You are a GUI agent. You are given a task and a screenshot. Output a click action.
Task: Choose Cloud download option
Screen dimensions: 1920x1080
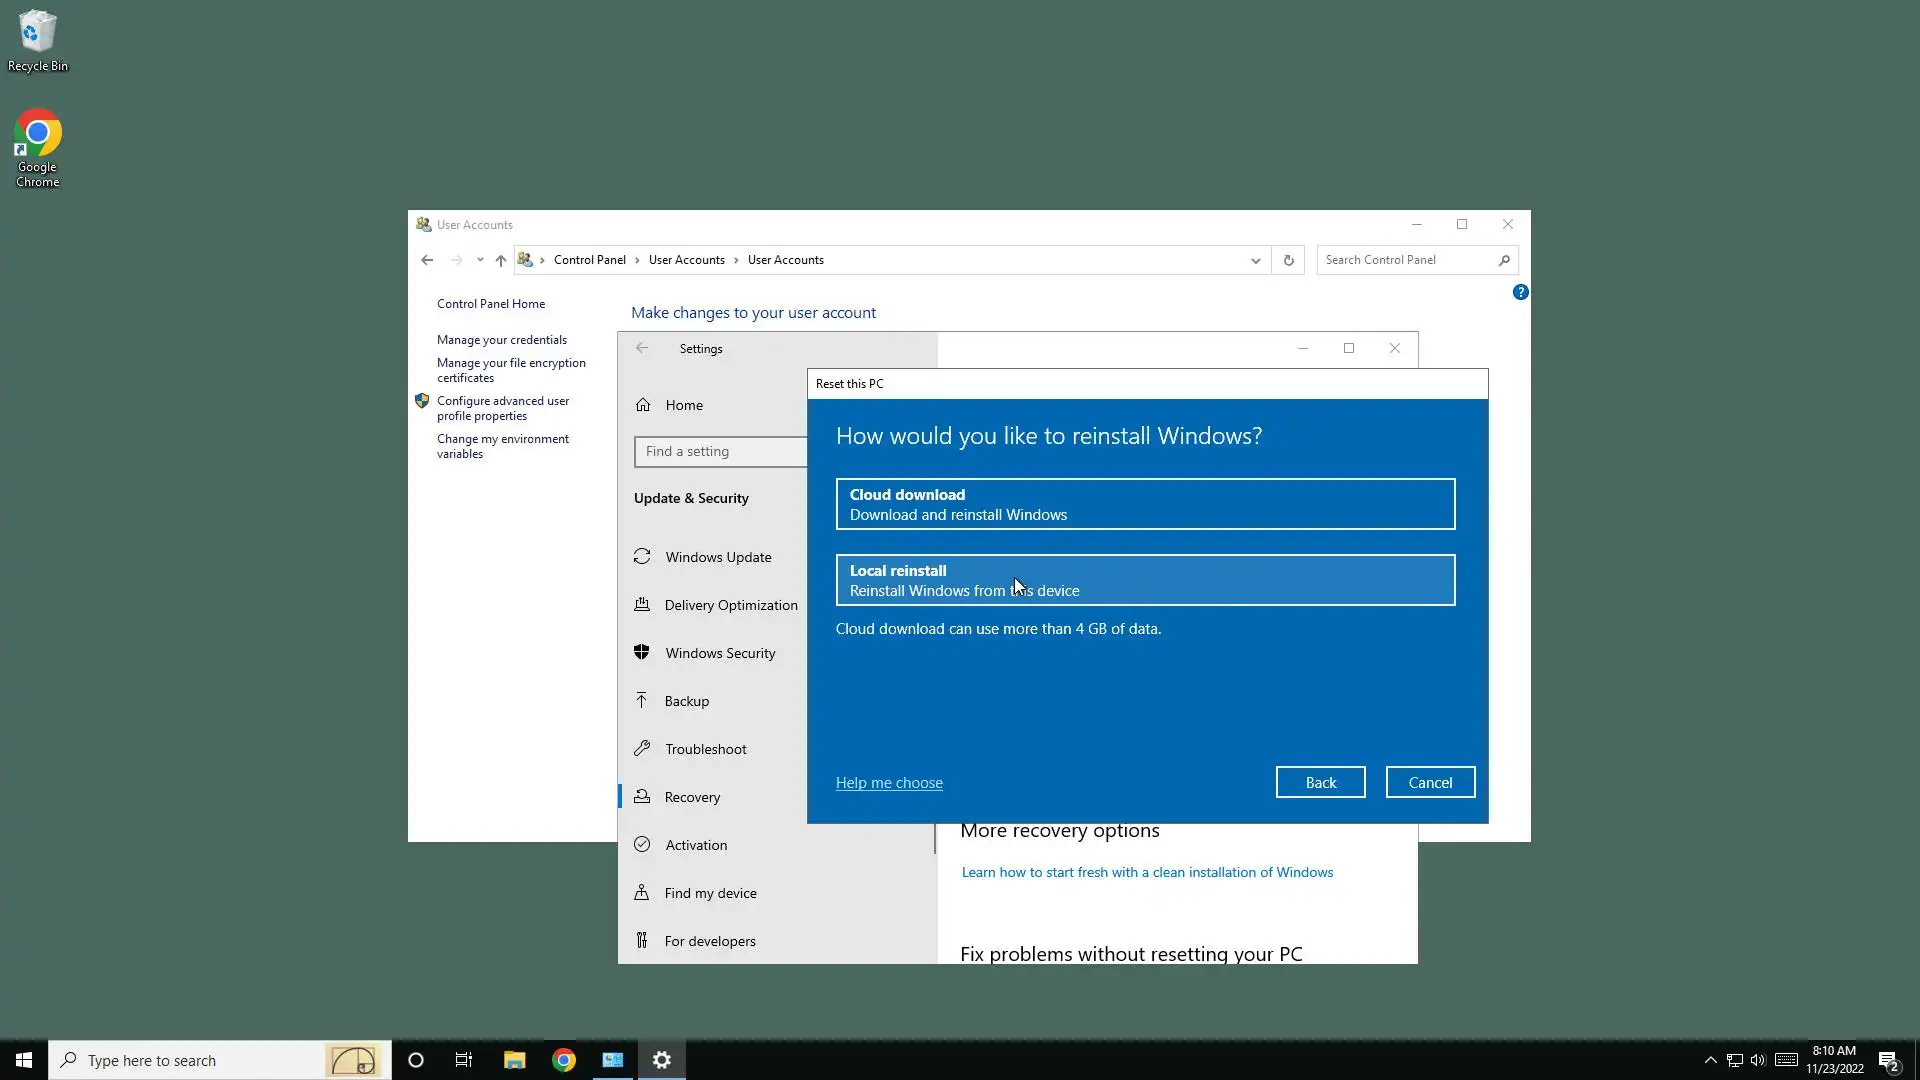click(1145, 504)
